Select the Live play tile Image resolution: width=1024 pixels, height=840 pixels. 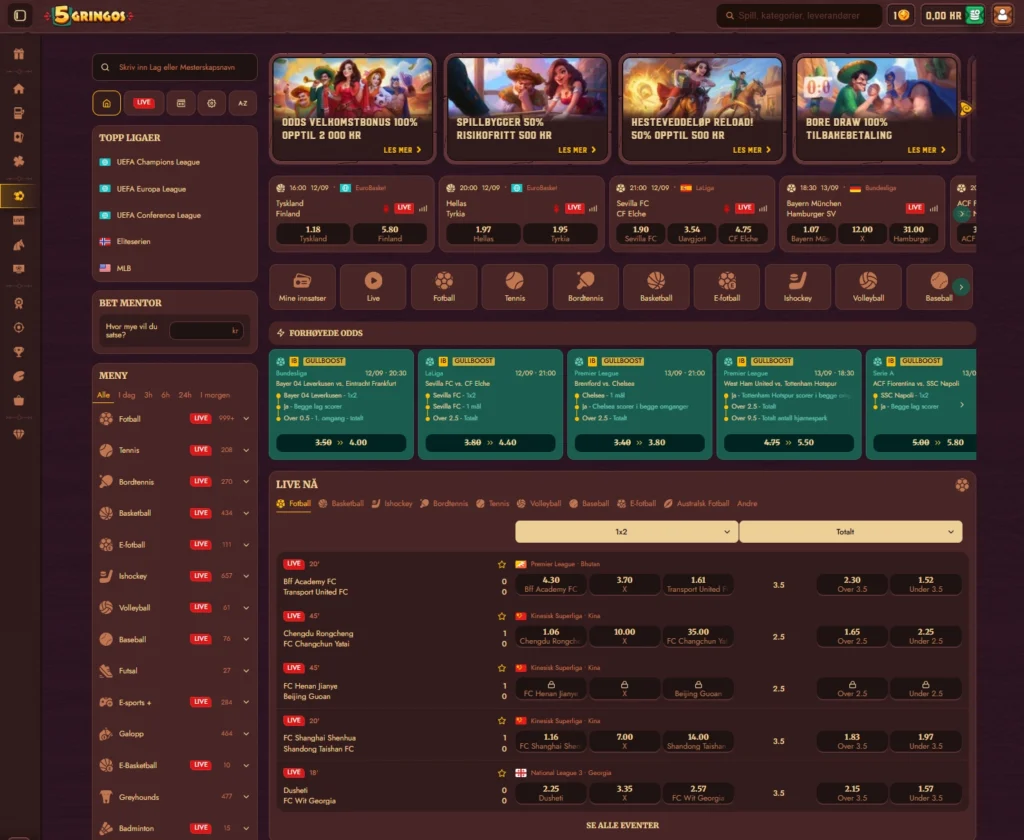[x=373, y=287]
